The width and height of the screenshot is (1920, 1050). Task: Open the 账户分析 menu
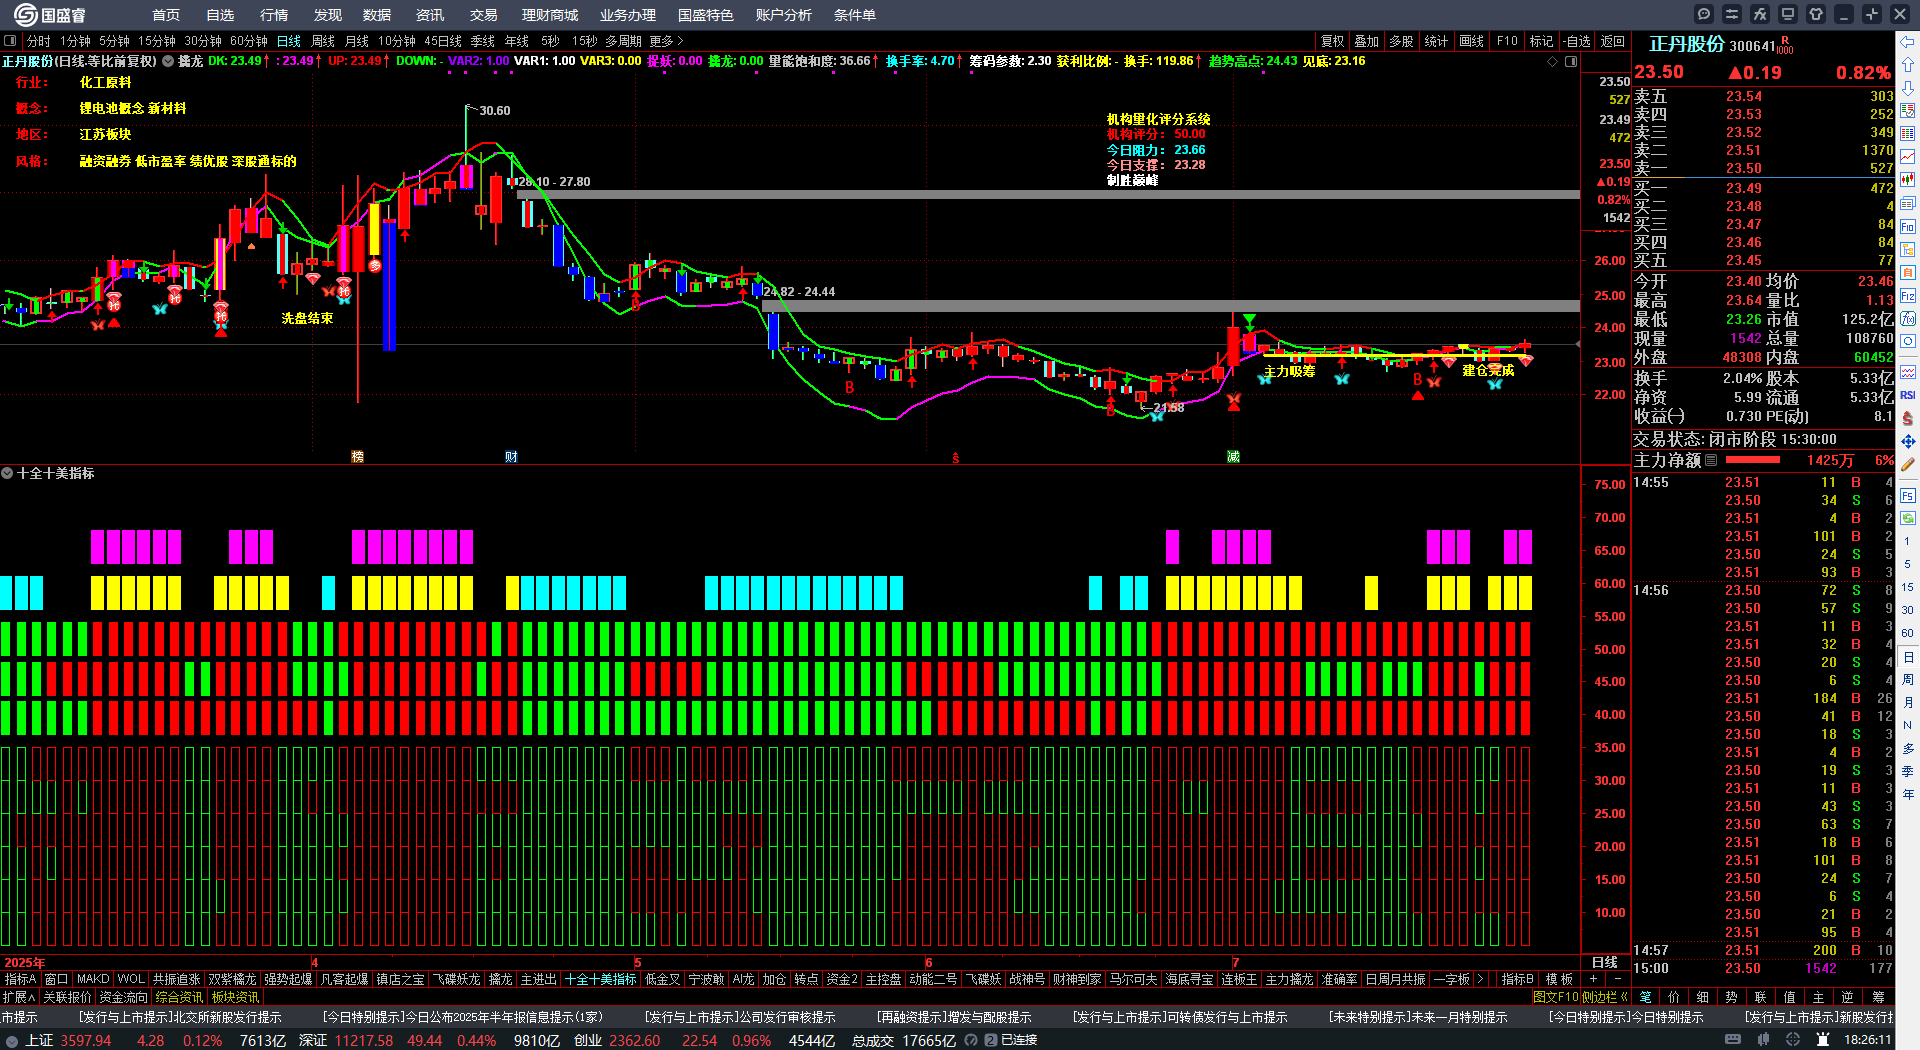click(784, 15)
